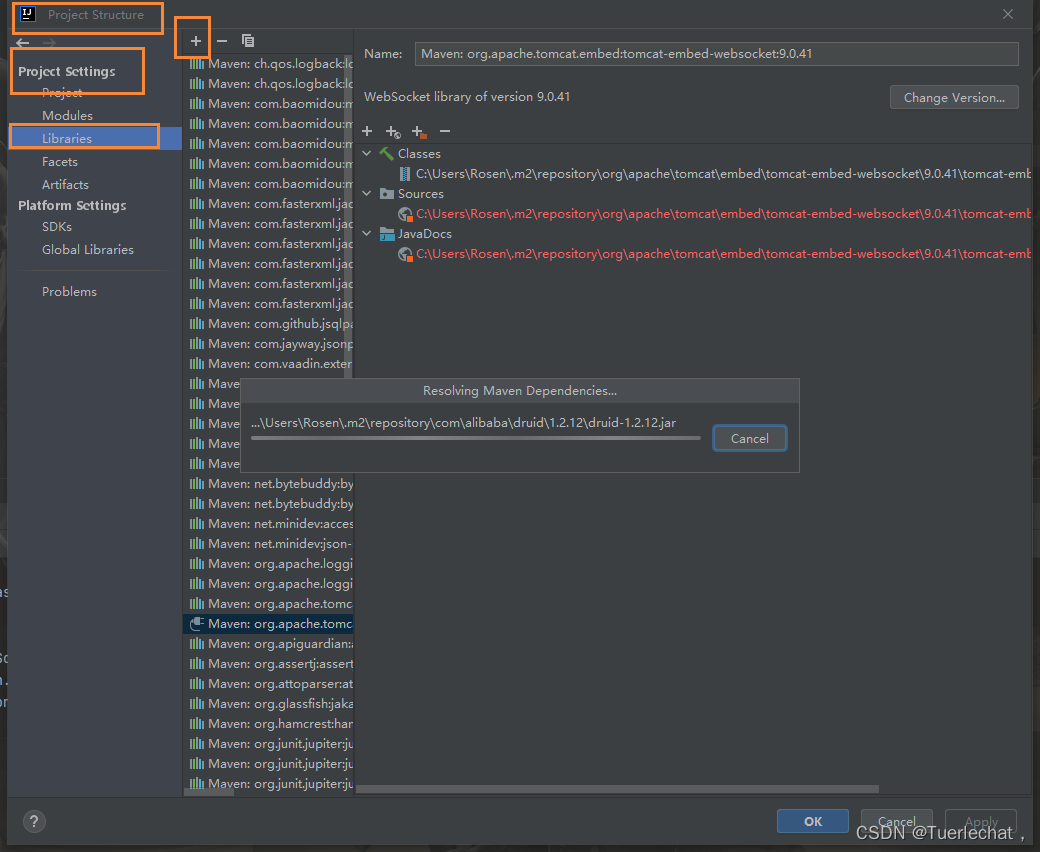Open the Artifacts settings item
The height and width of the screenshot is (852, 1040).
pyautogui.click(x=65, y=185)
